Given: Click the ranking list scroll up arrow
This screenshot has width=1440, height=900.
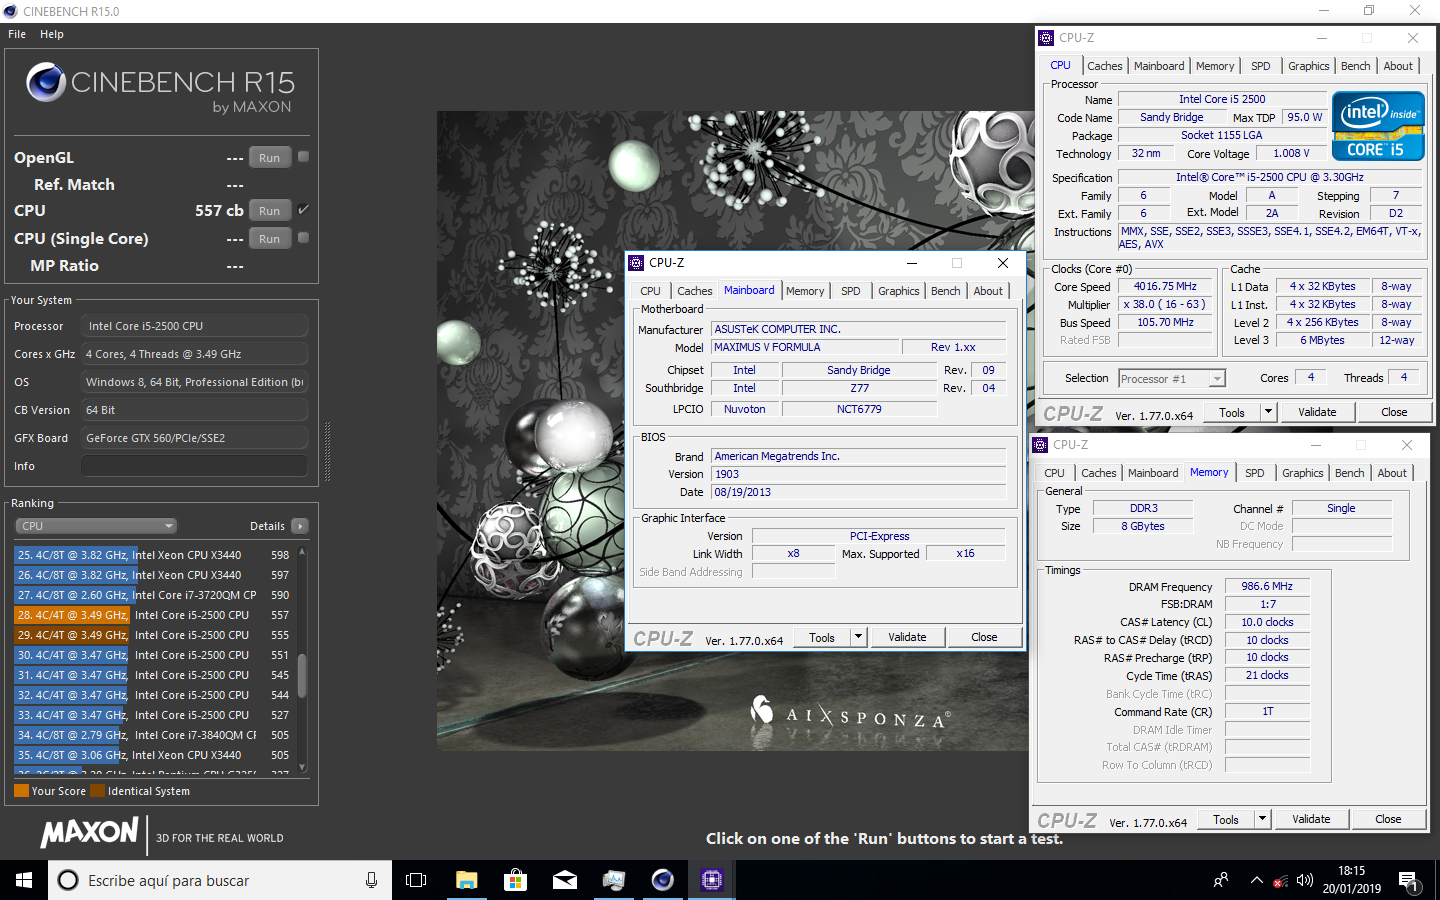Looking at the screenshot, I should point(302,552).
